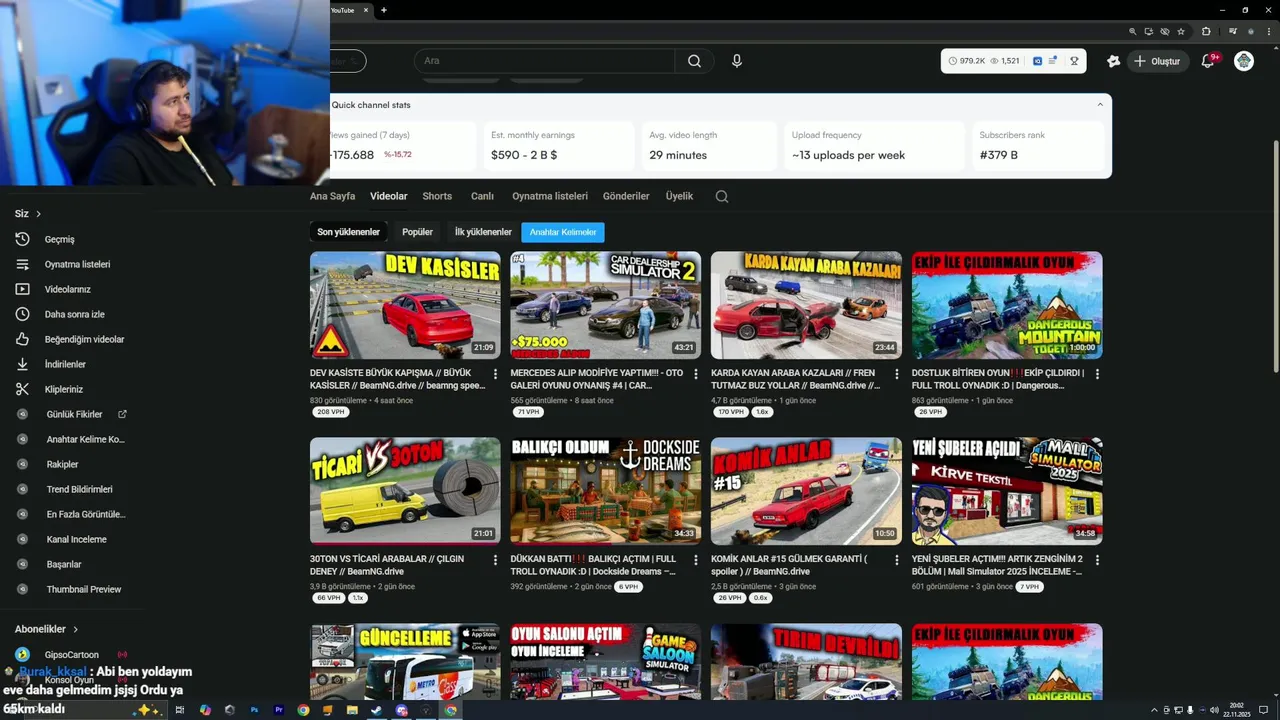Image resolution: width=1280 pixels, height=720 pixels.
Task: Click the YouTube search magnifier button
Action: pos(694,61)
